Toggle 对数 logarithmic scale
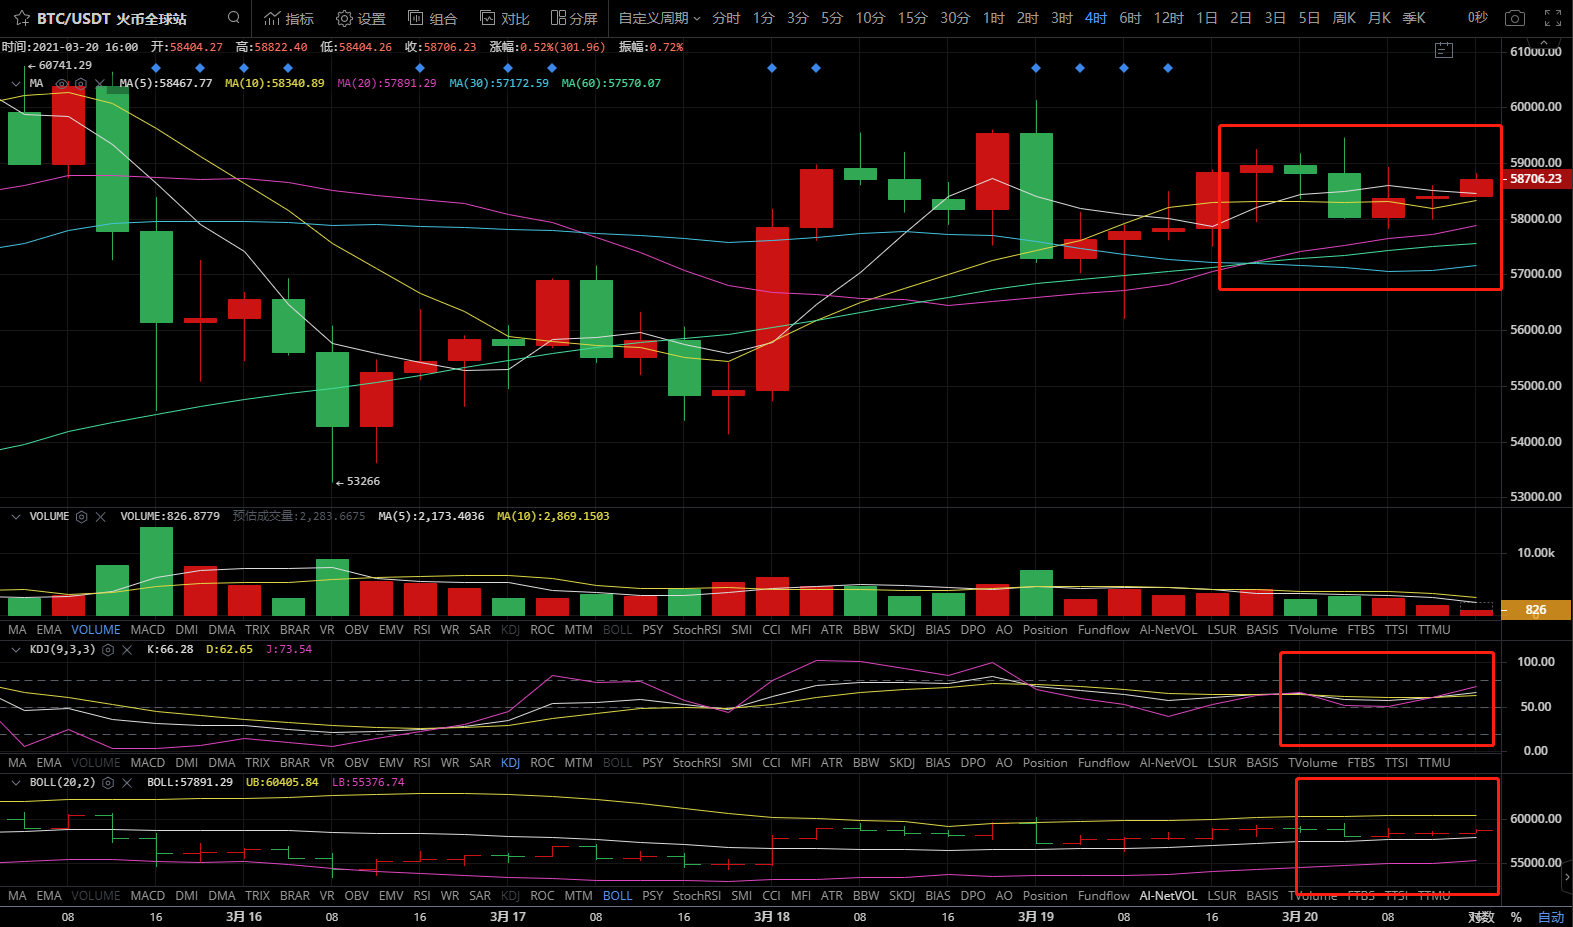Screen dimensions: 1573x927 coord(1481,917)
